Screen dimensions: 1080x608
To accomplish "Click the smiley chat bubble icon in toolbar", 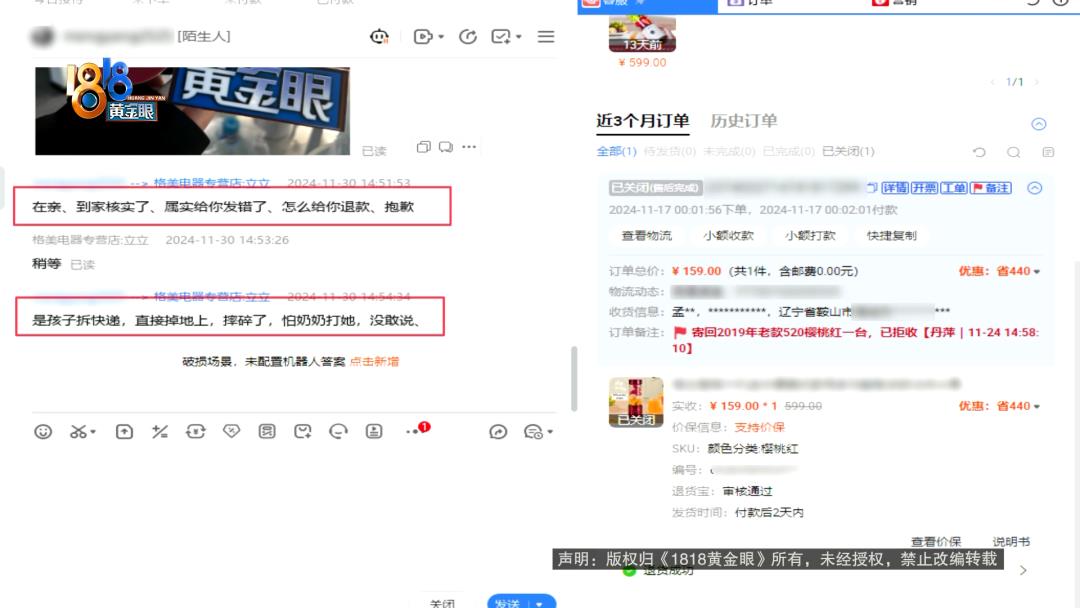I will (338, 432).
